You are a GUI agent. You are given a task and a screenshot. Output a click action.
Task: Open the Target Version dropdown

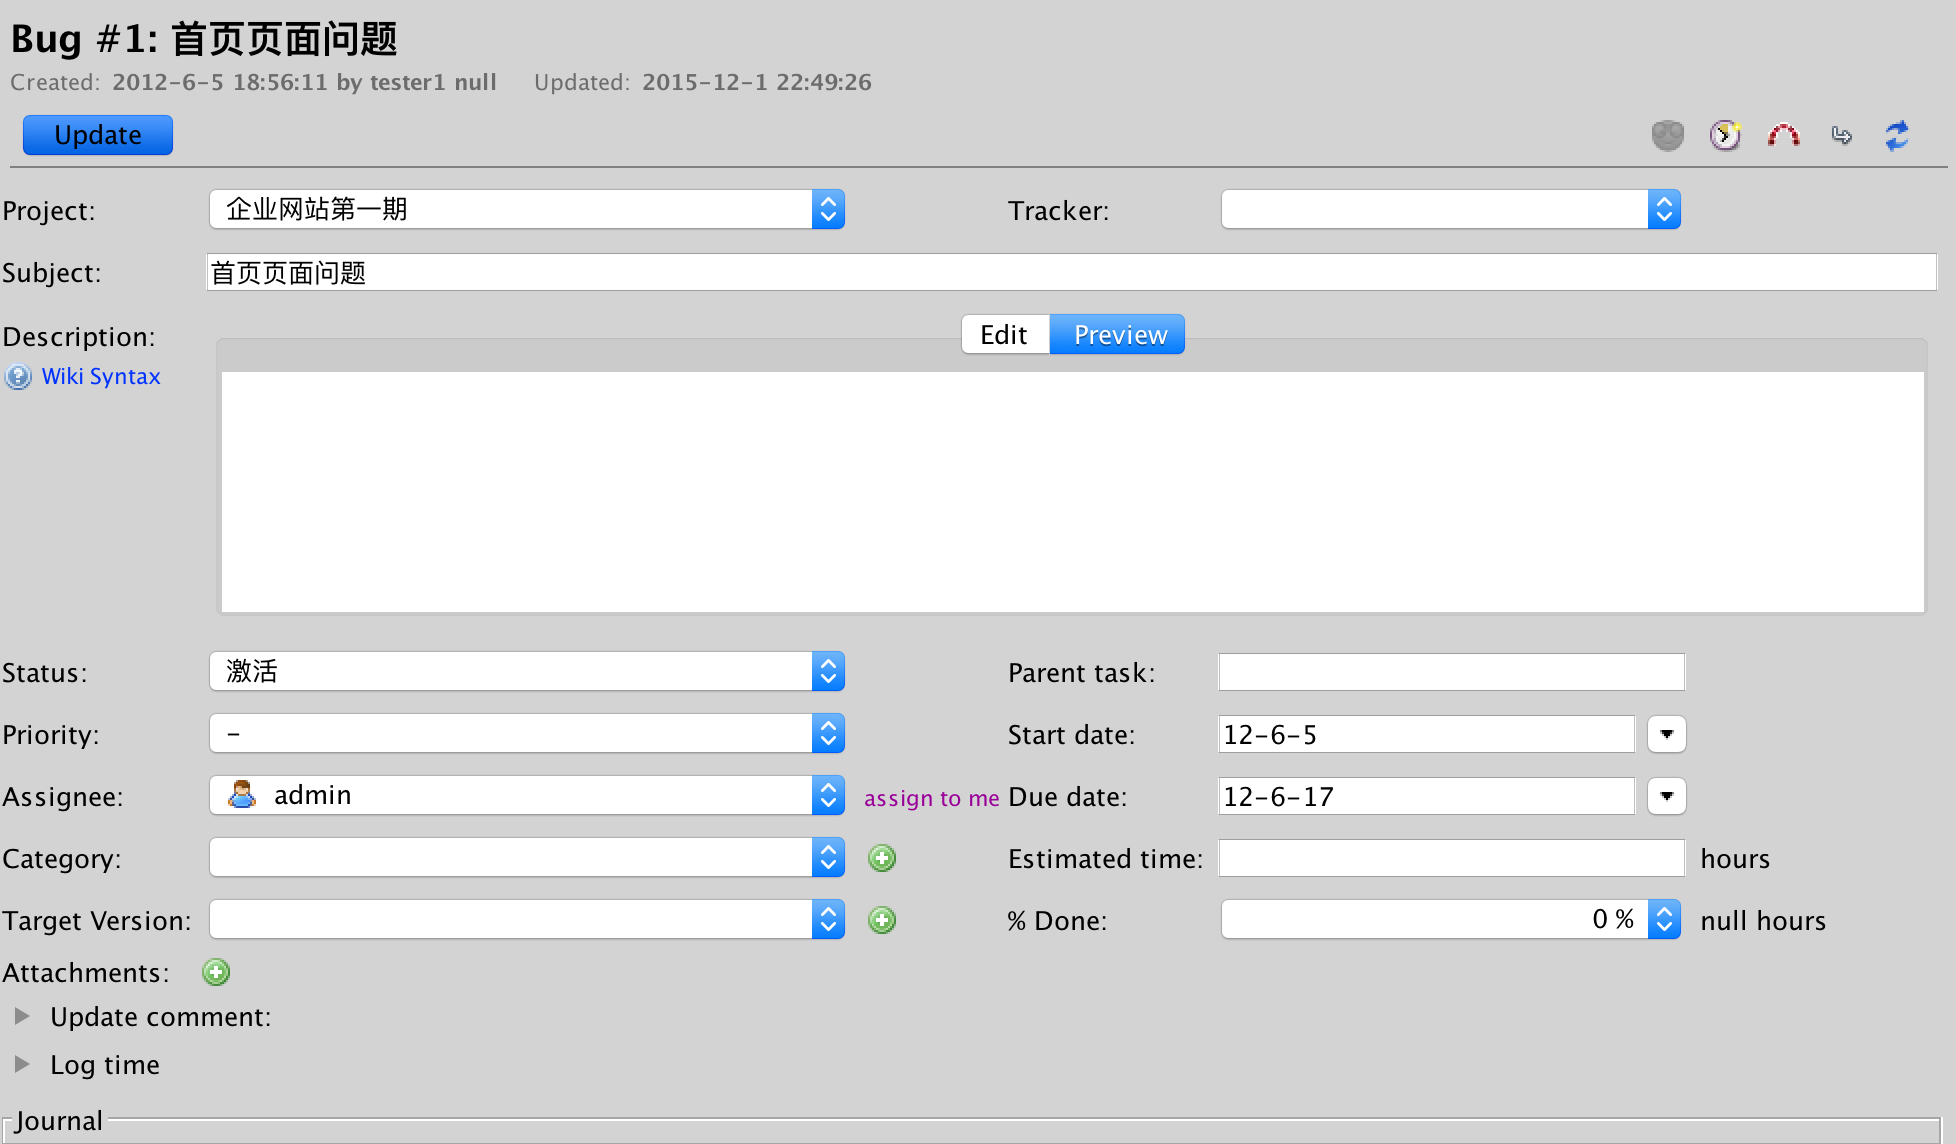coord(527,920)
